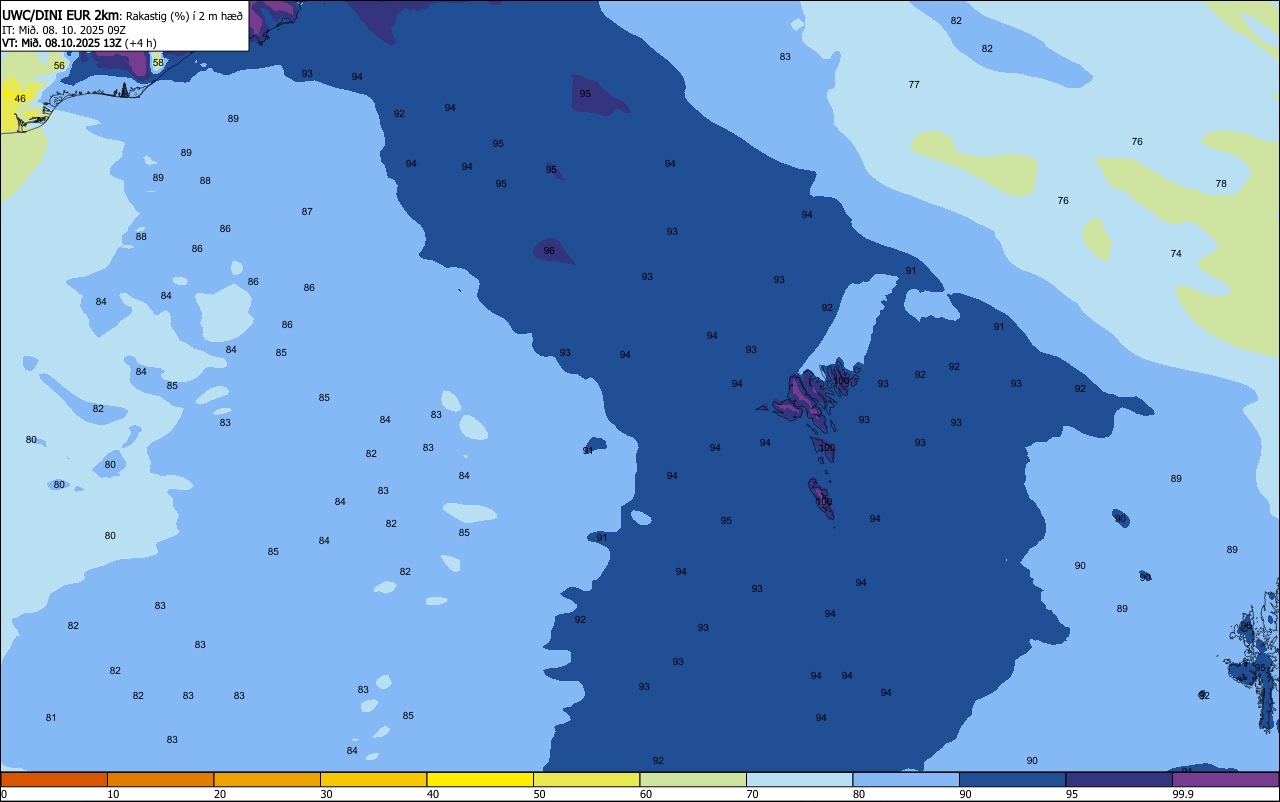
Task: Select the legend tick label 50
Action: click(x=539, y=794)
